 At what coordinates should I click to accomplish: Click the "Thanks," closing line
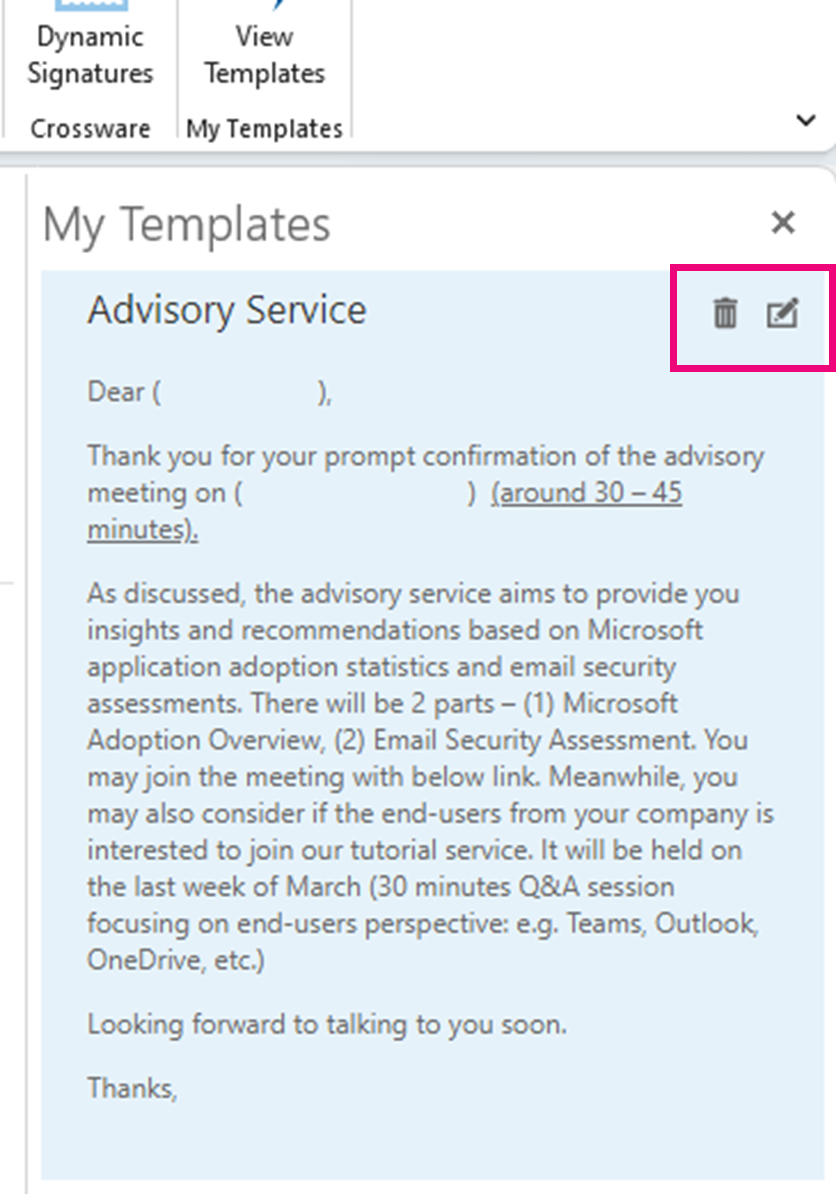tap(132, 1088)
